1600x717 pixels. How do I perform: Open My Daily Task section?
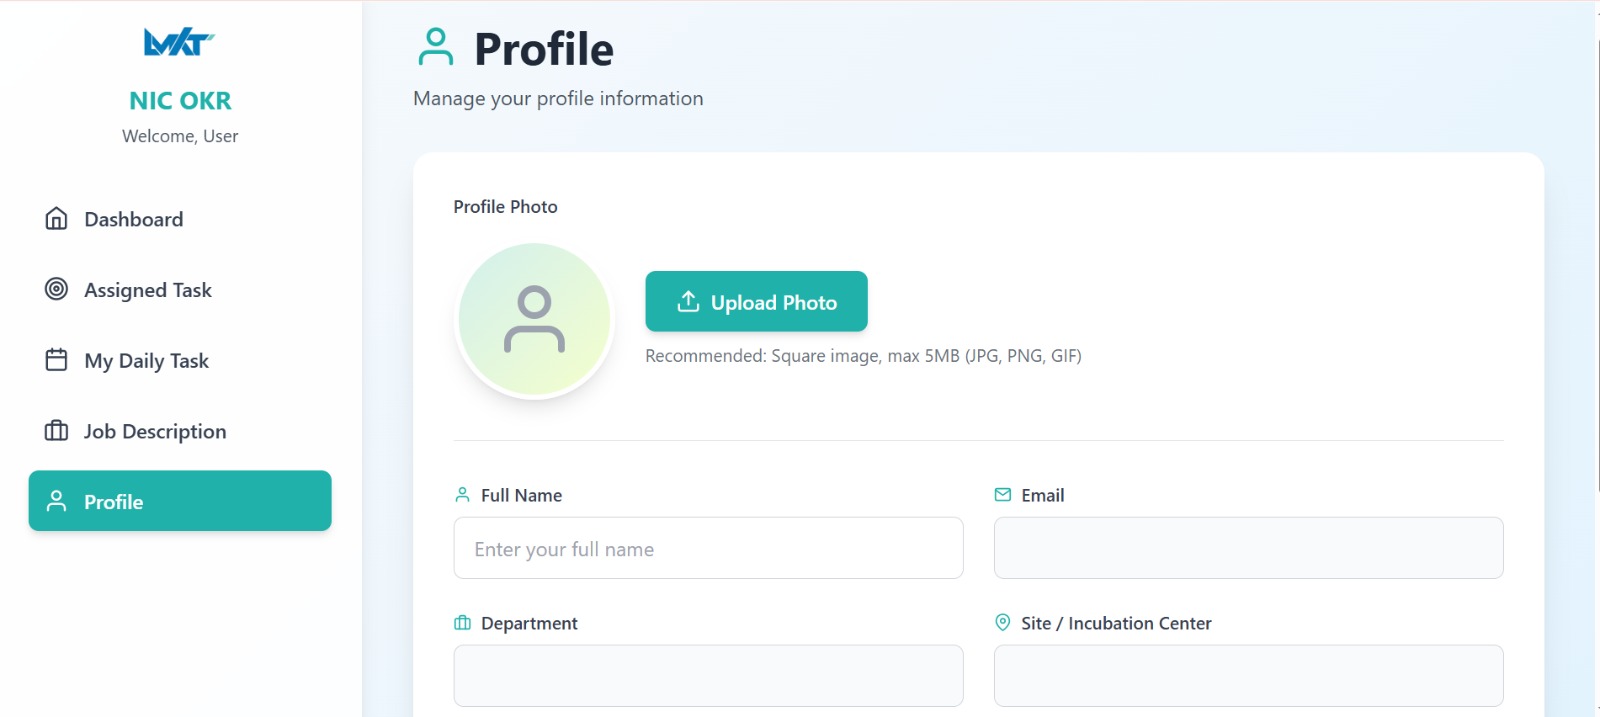point(146,361)
